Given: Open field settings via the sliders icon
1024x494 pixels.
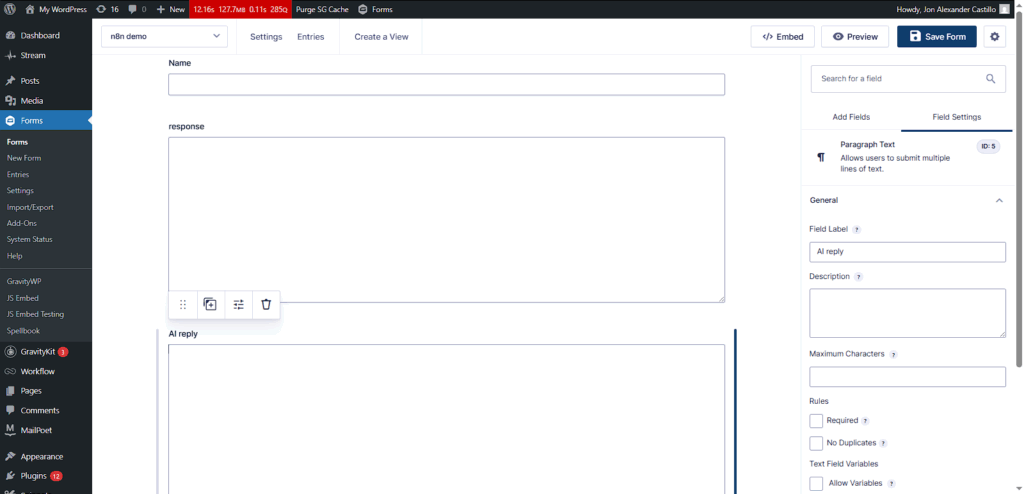Looking at the screenshot, I should pyautogui.click(x=238, y=305).
